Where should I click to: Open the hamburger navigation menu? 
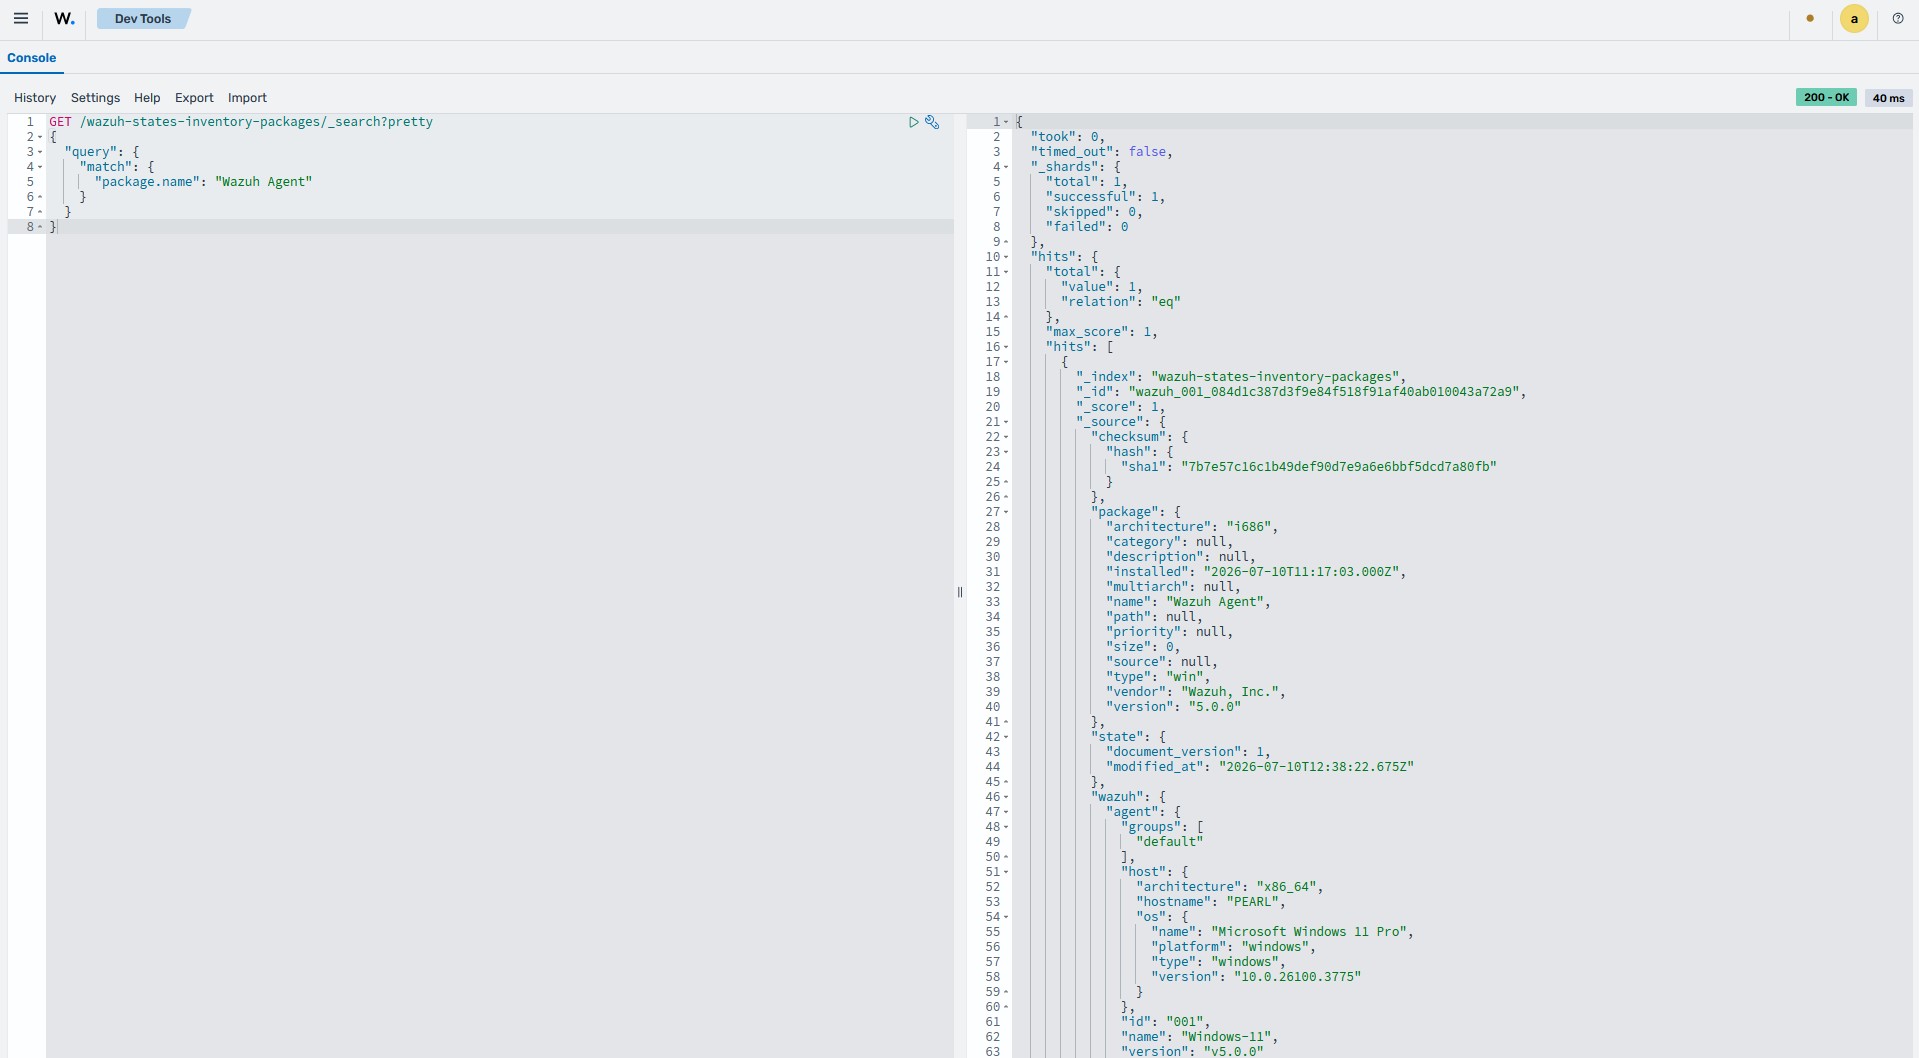[20, 18]
